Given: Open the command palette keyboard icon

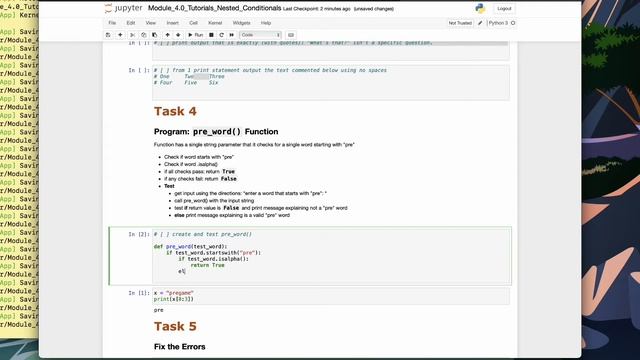Looking at the screenshot, I should click(291, 35).
